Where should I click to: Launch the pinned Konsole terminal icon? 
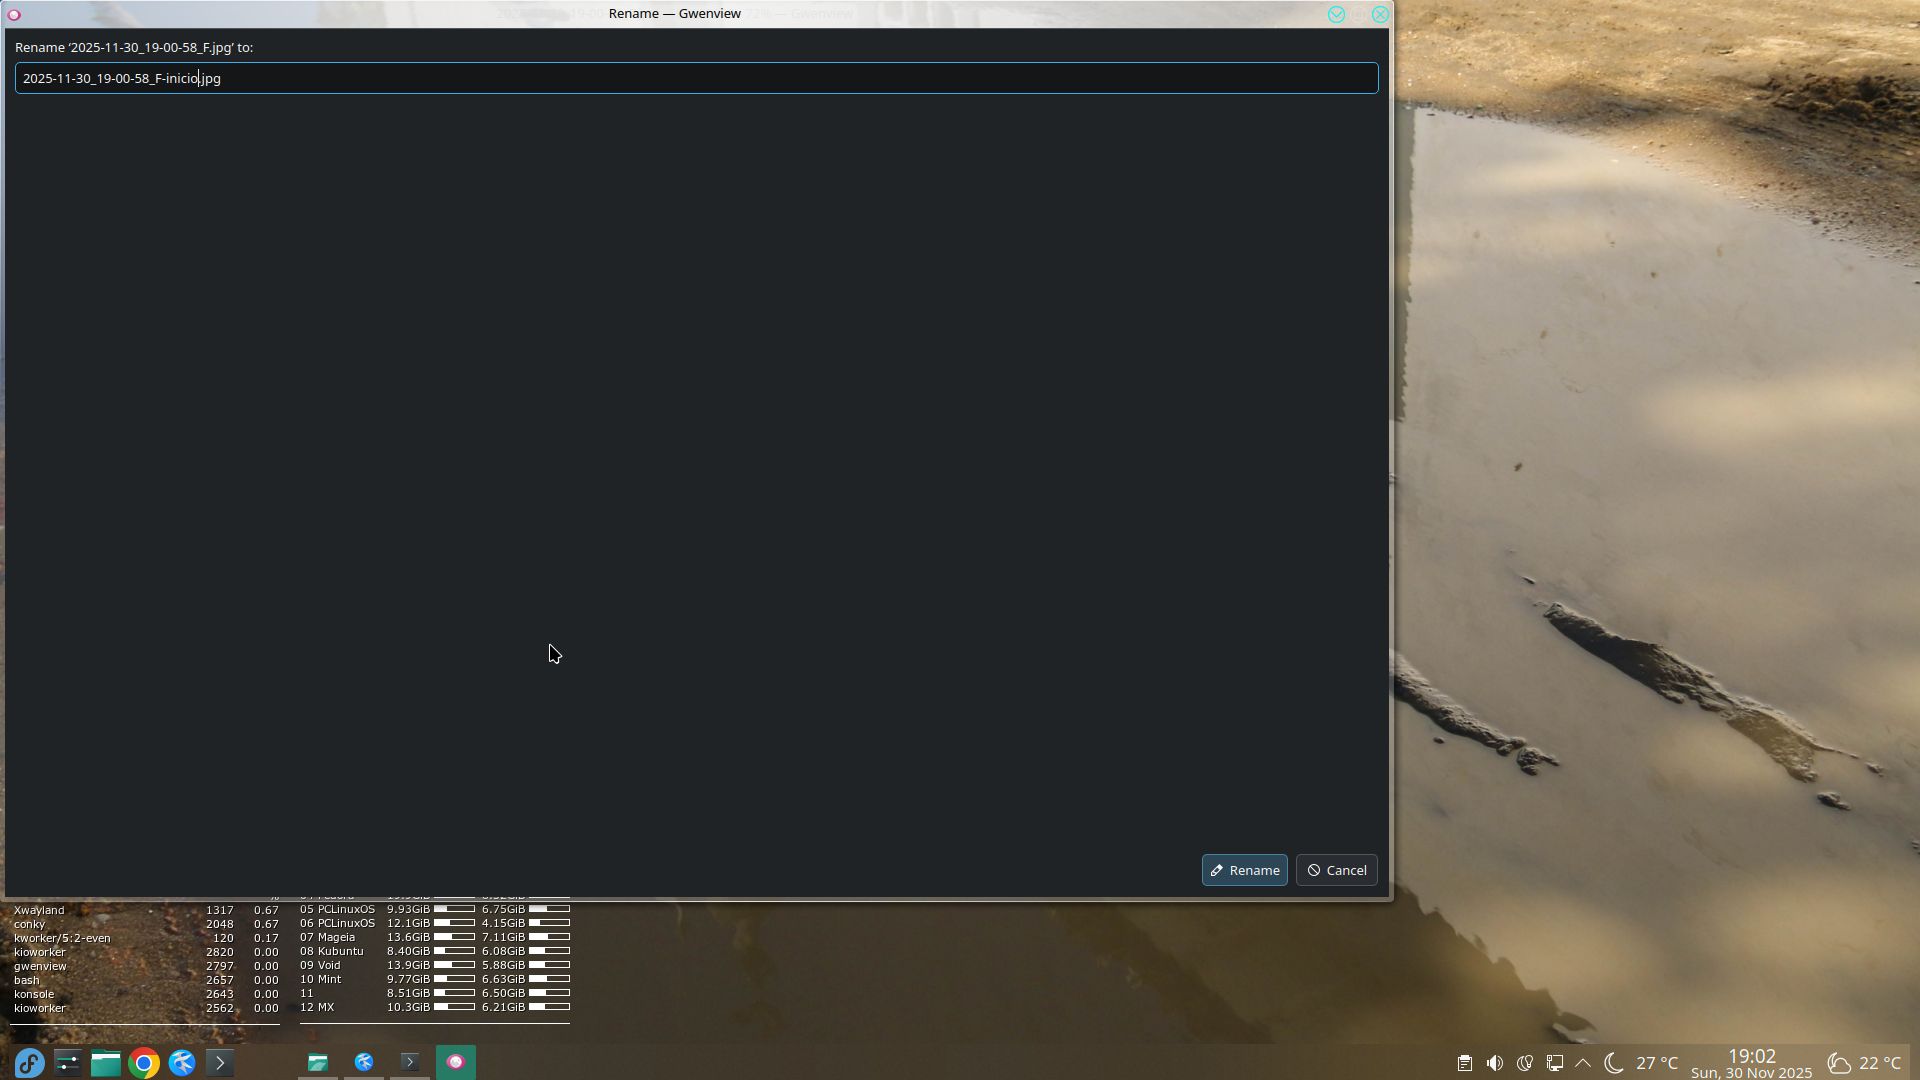coord(220,1062)
